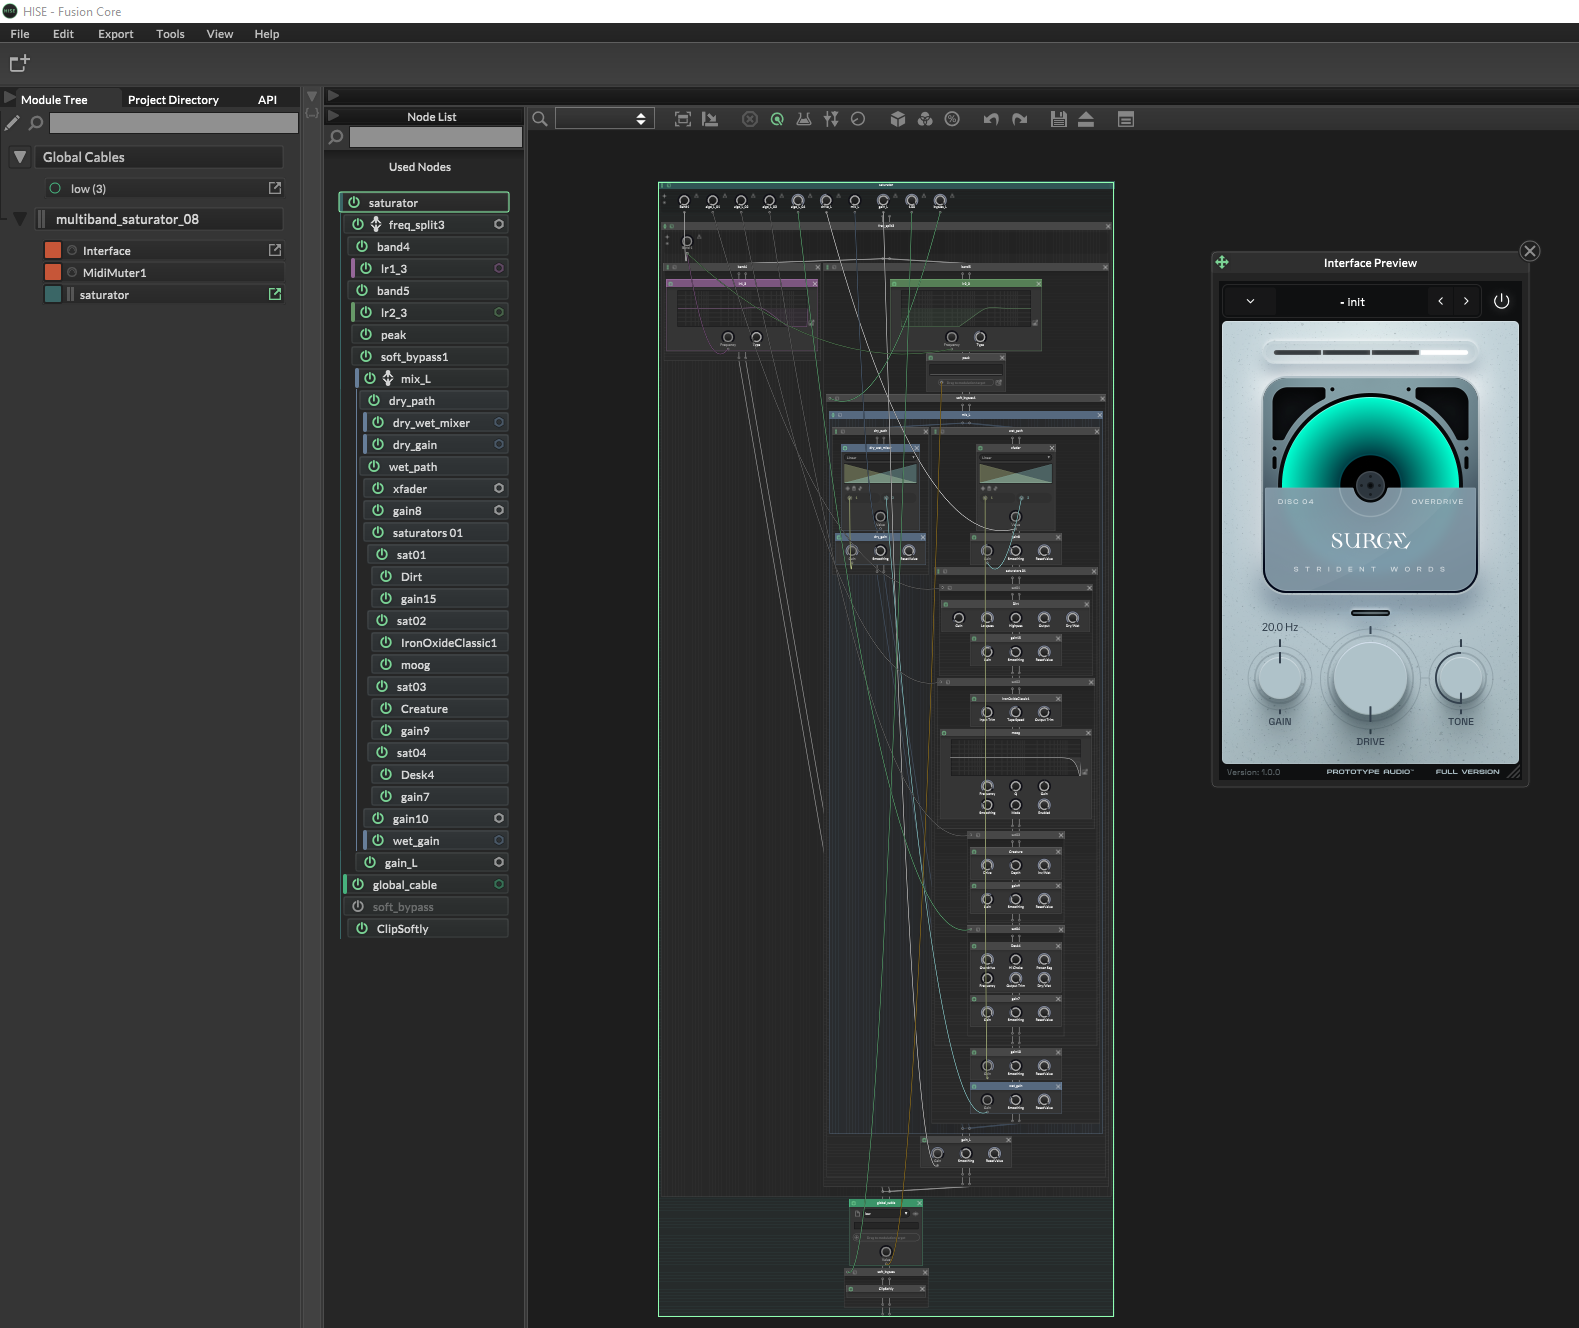Open the Tools menu
1579x1328 pixels.
coord(170,34)
